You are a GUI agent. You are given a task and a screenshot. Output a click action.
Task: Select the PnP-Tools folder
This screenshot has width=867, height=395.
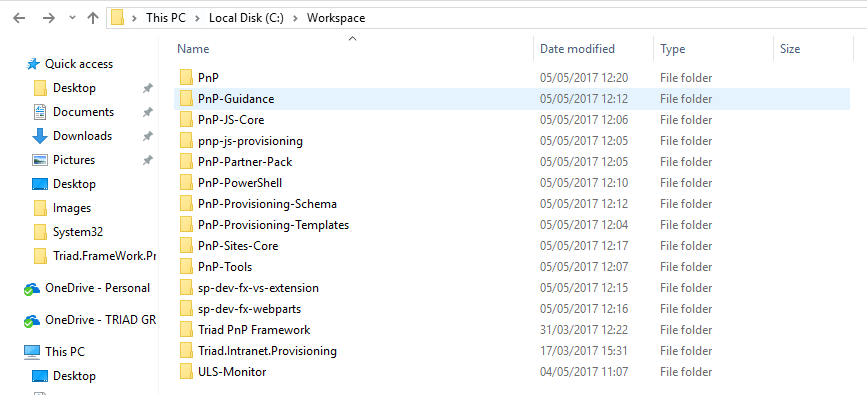(x=225, y=267)
